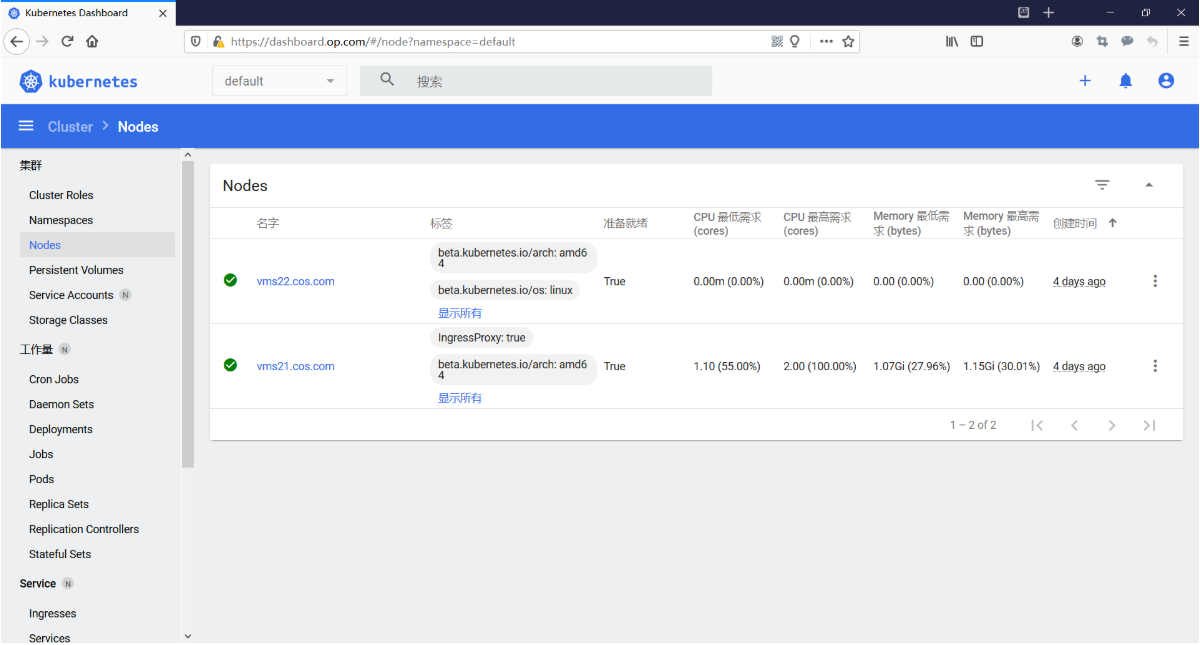The width and height of the screenshot is (1200, 645).
Task: Show all labels for vms21.cos.com
Action: 460,398
